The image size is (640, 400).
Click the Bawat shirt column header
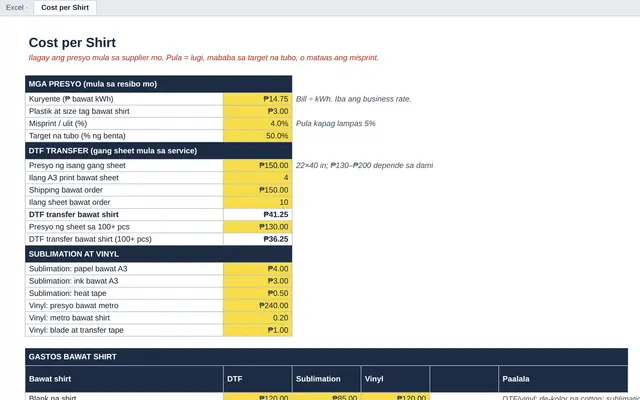[x=124, y=379]
